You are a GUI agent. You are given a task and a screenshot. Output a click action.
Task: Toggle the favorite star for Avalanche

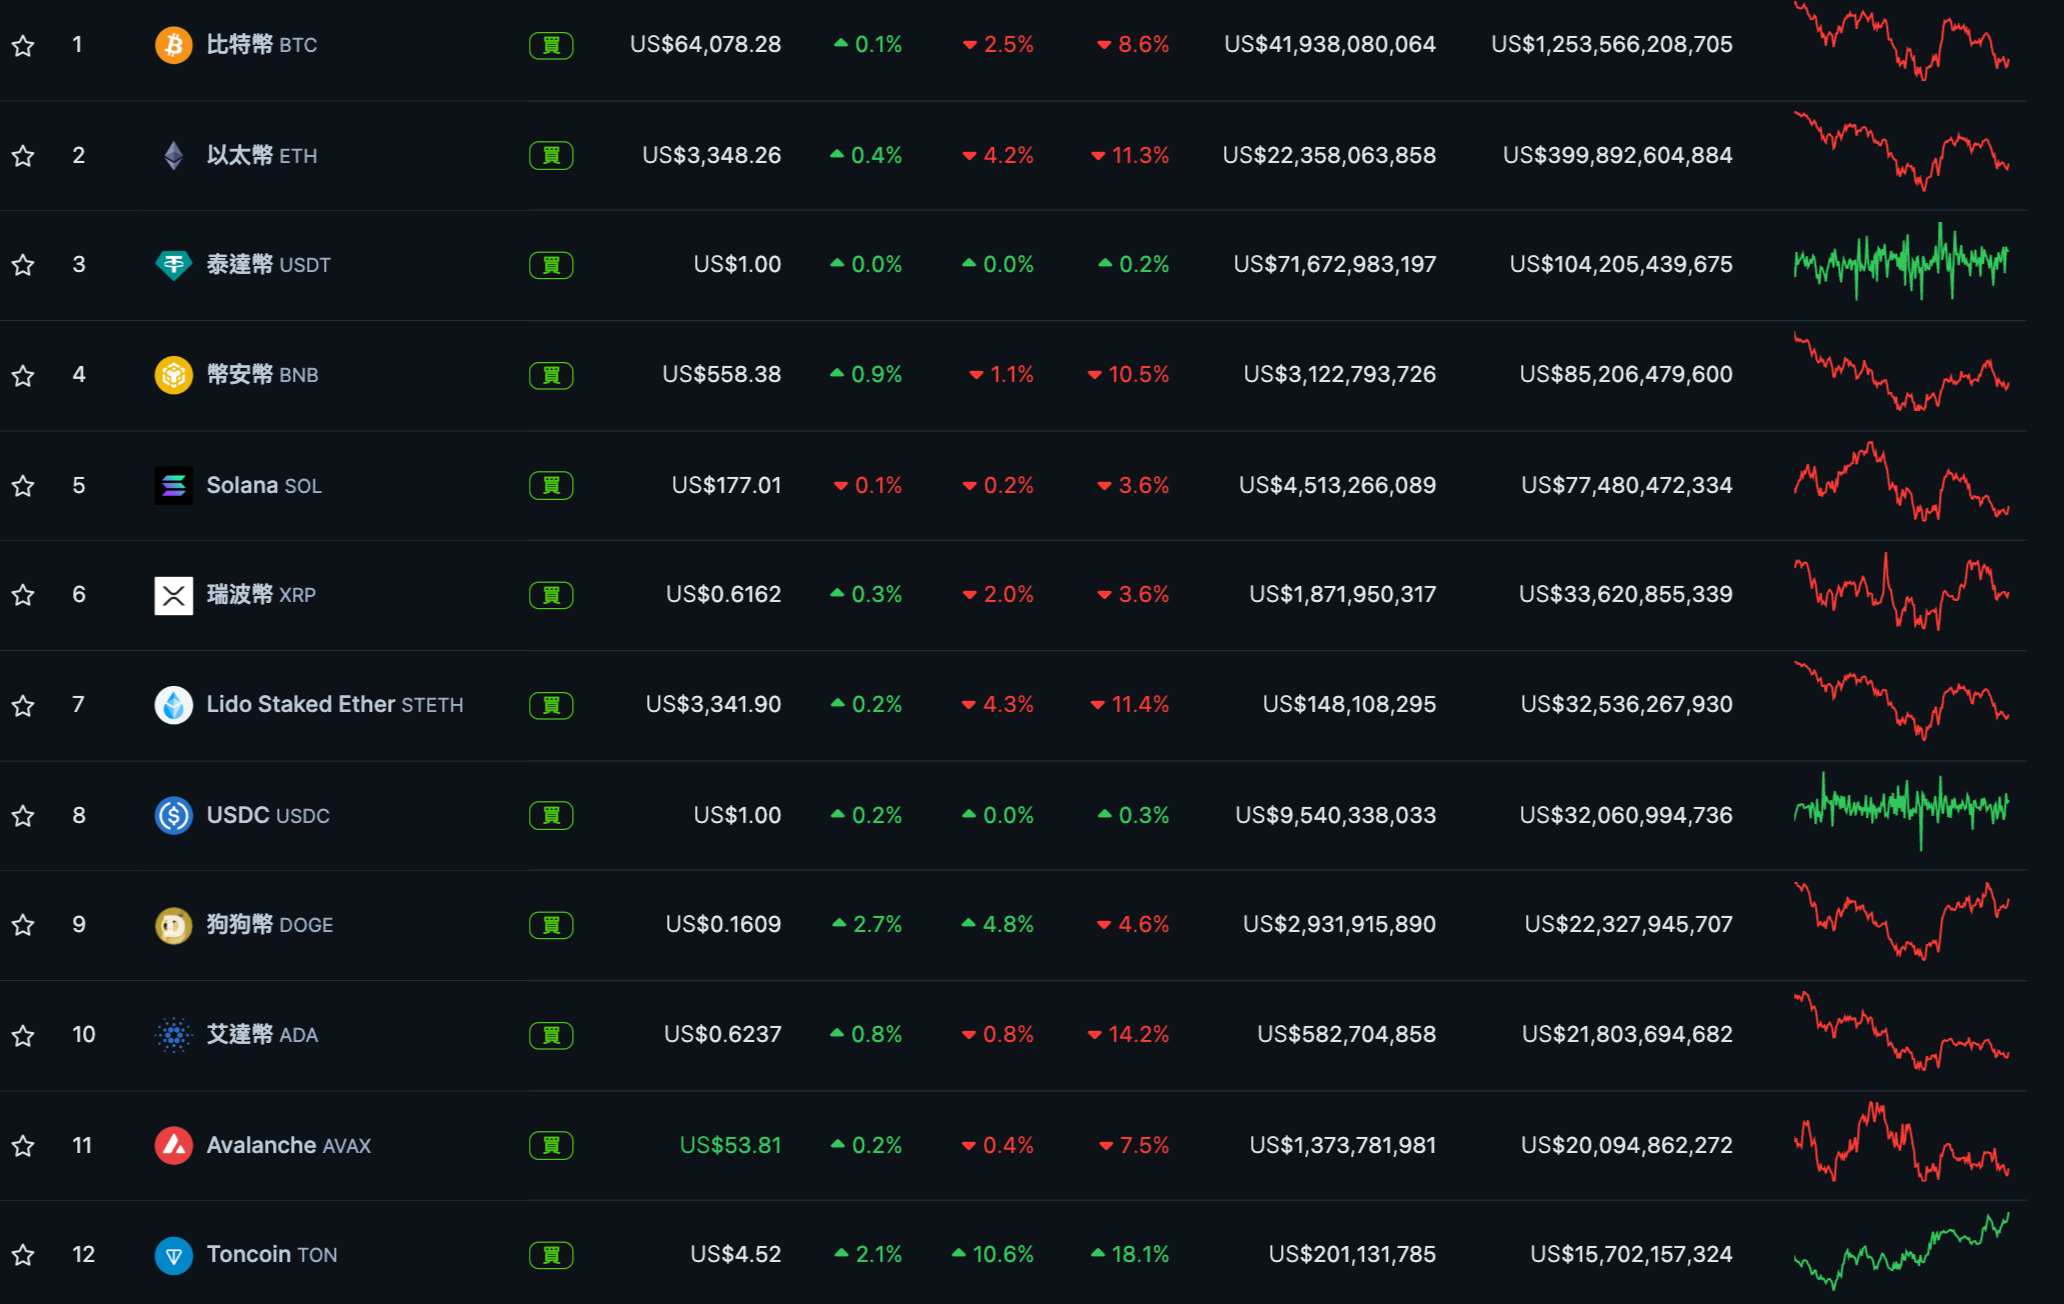coord(23,1146)
